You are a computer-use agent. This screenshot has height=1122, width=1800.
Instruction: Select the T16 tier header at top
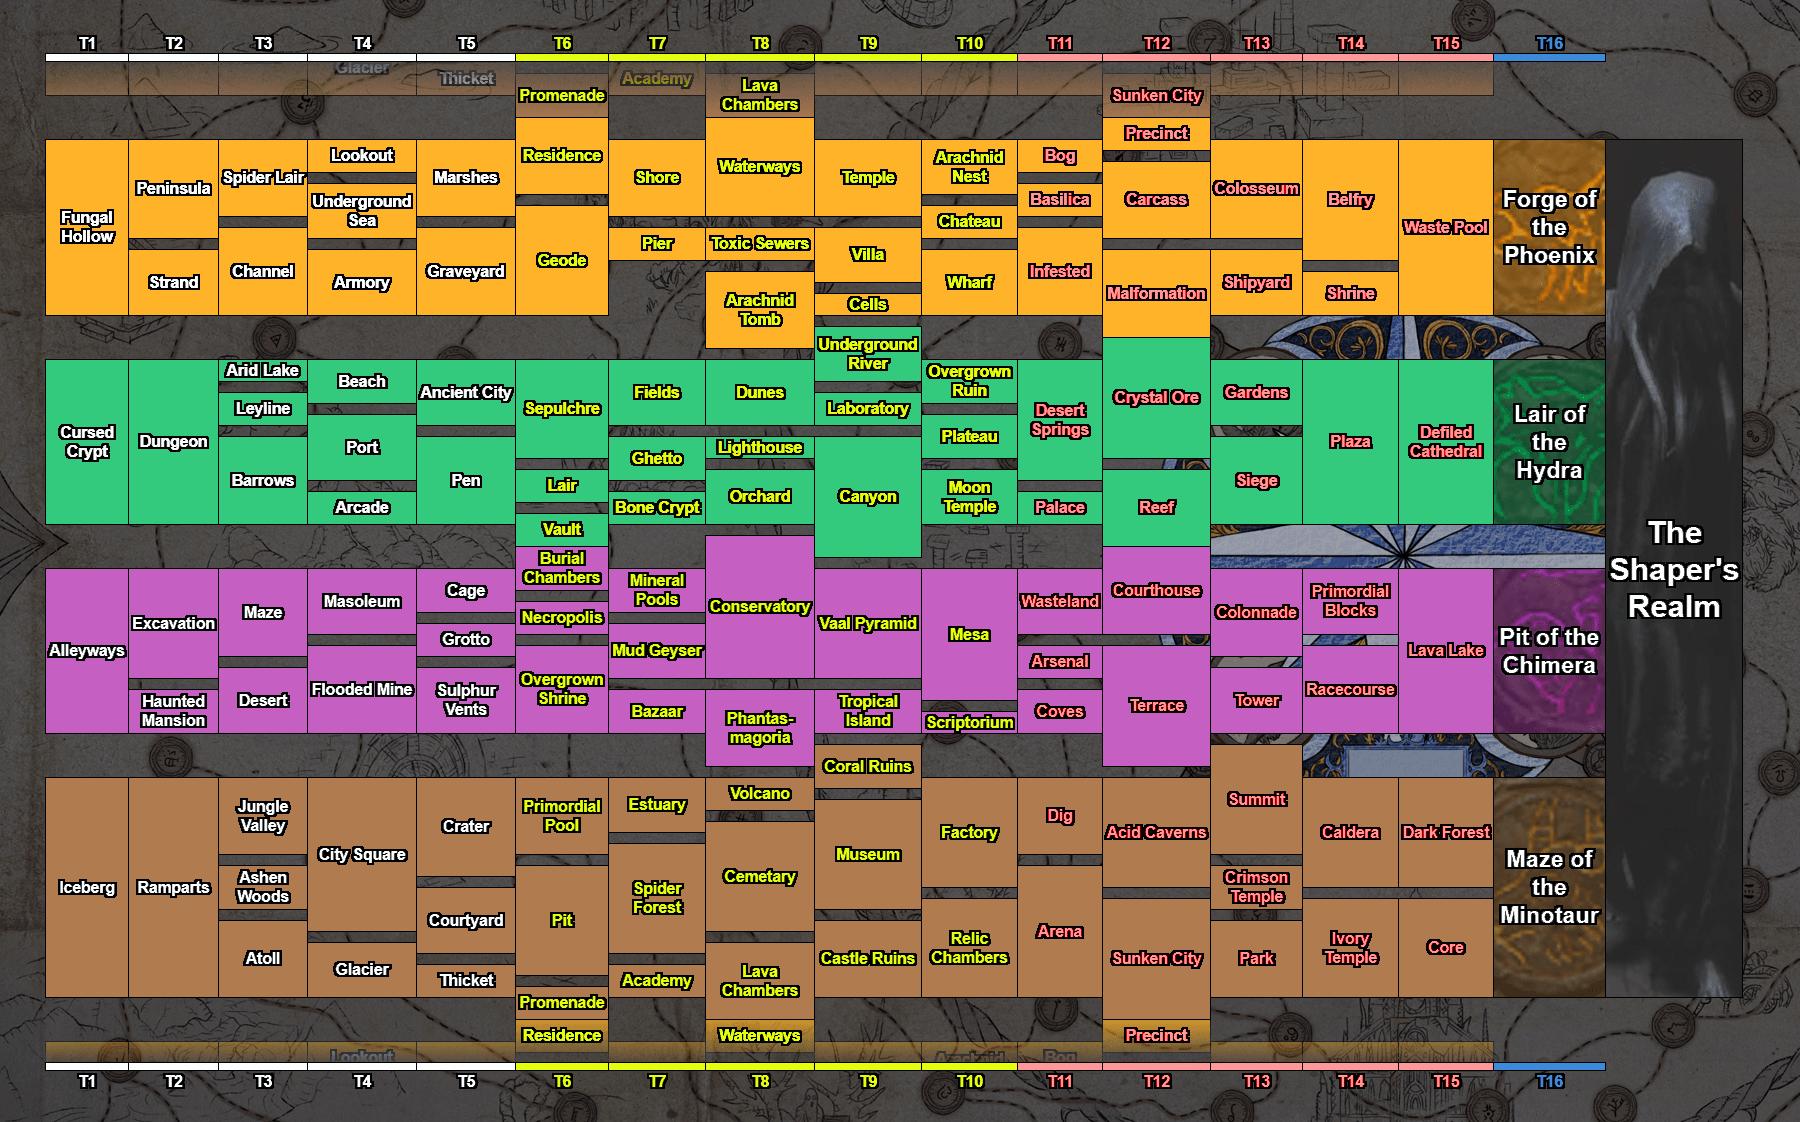(1549, 46)
